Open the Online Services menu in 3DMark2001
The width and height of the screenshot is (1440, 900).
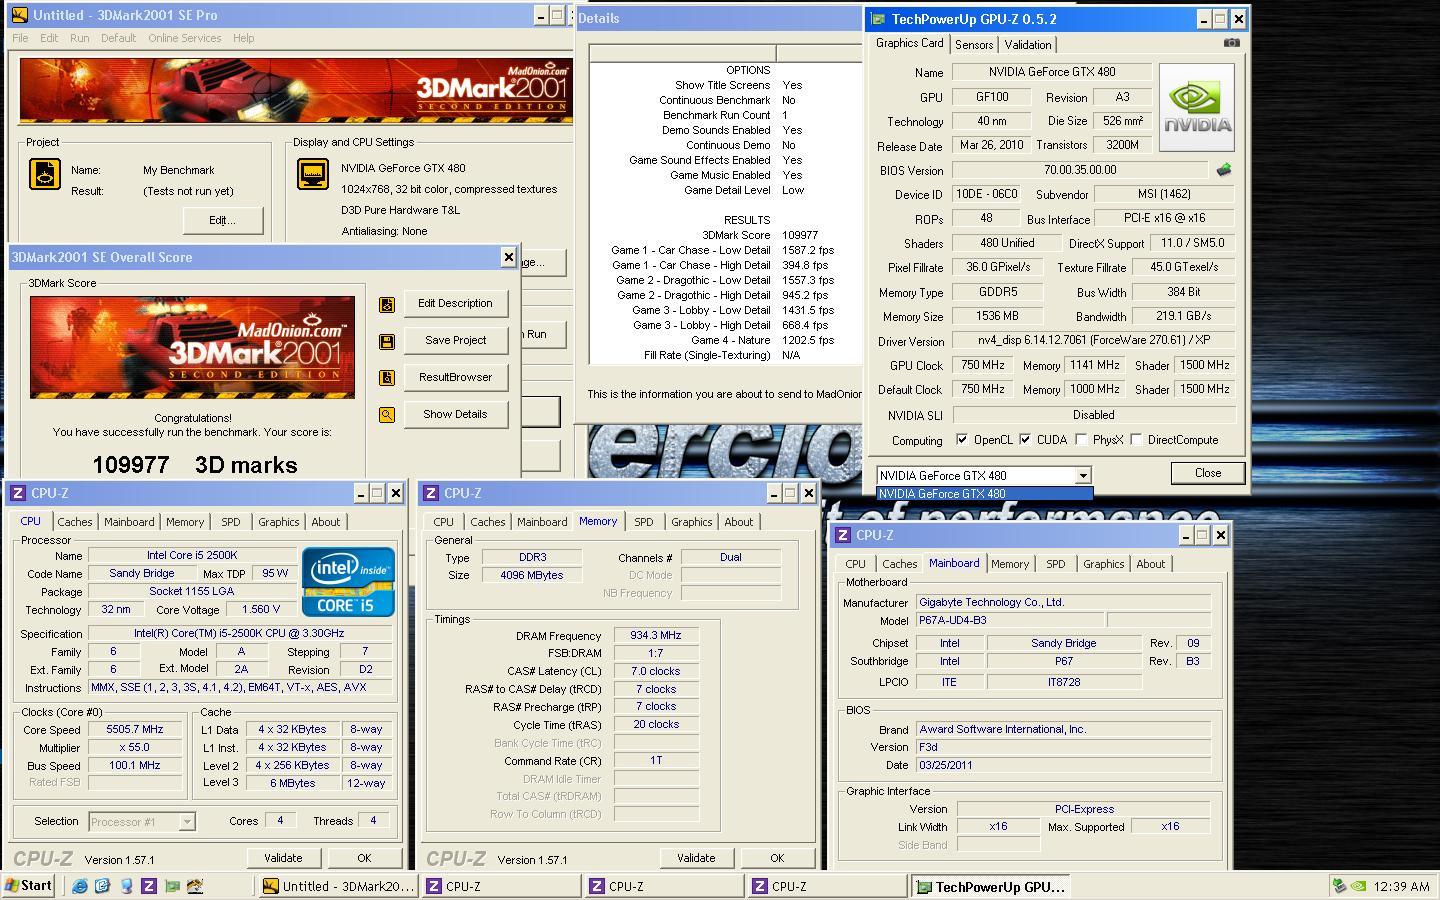(185, 38)
